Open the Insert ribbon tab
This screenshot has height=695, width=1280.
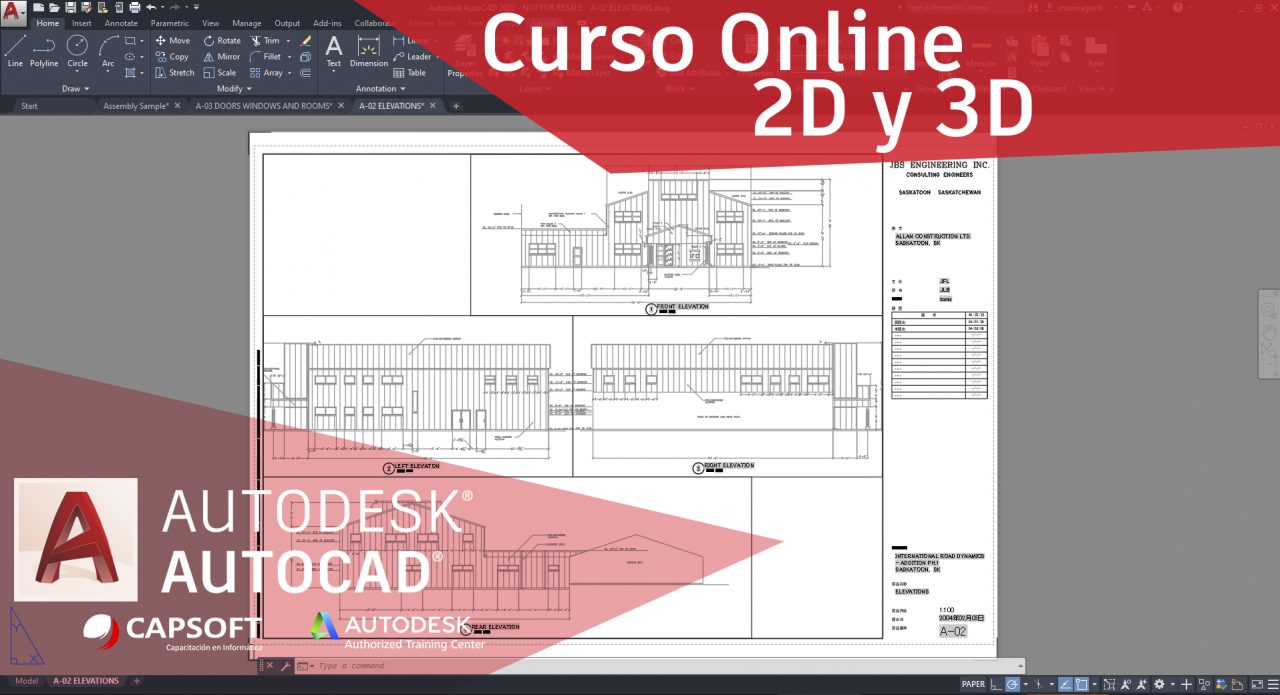[x=82, y=23]
